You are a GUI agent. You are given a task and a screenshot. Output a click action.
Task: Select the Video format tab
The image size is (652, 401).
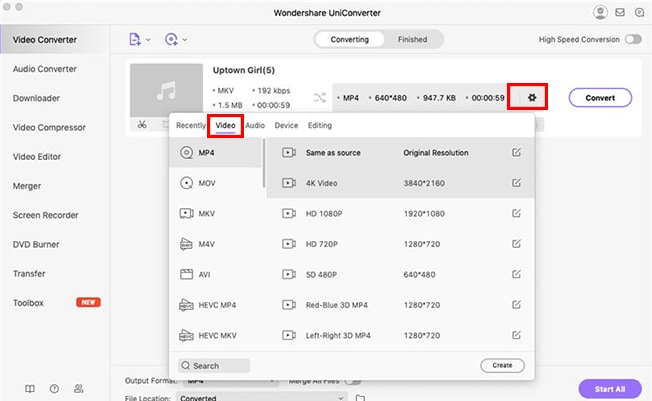pos(225,125)
